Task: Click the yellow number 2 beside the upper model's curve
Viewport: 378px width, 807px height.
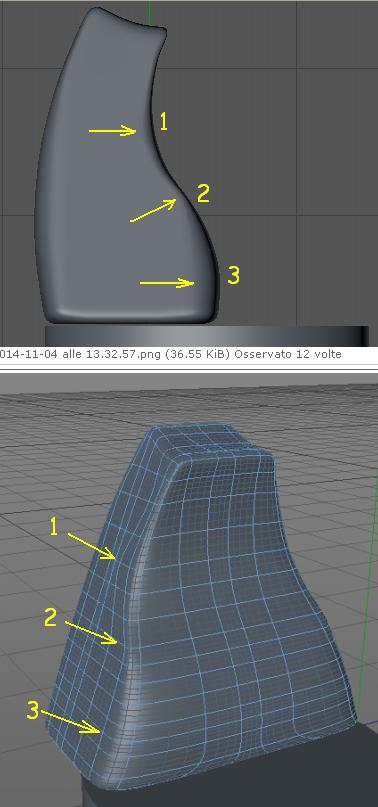Action: 203,194
